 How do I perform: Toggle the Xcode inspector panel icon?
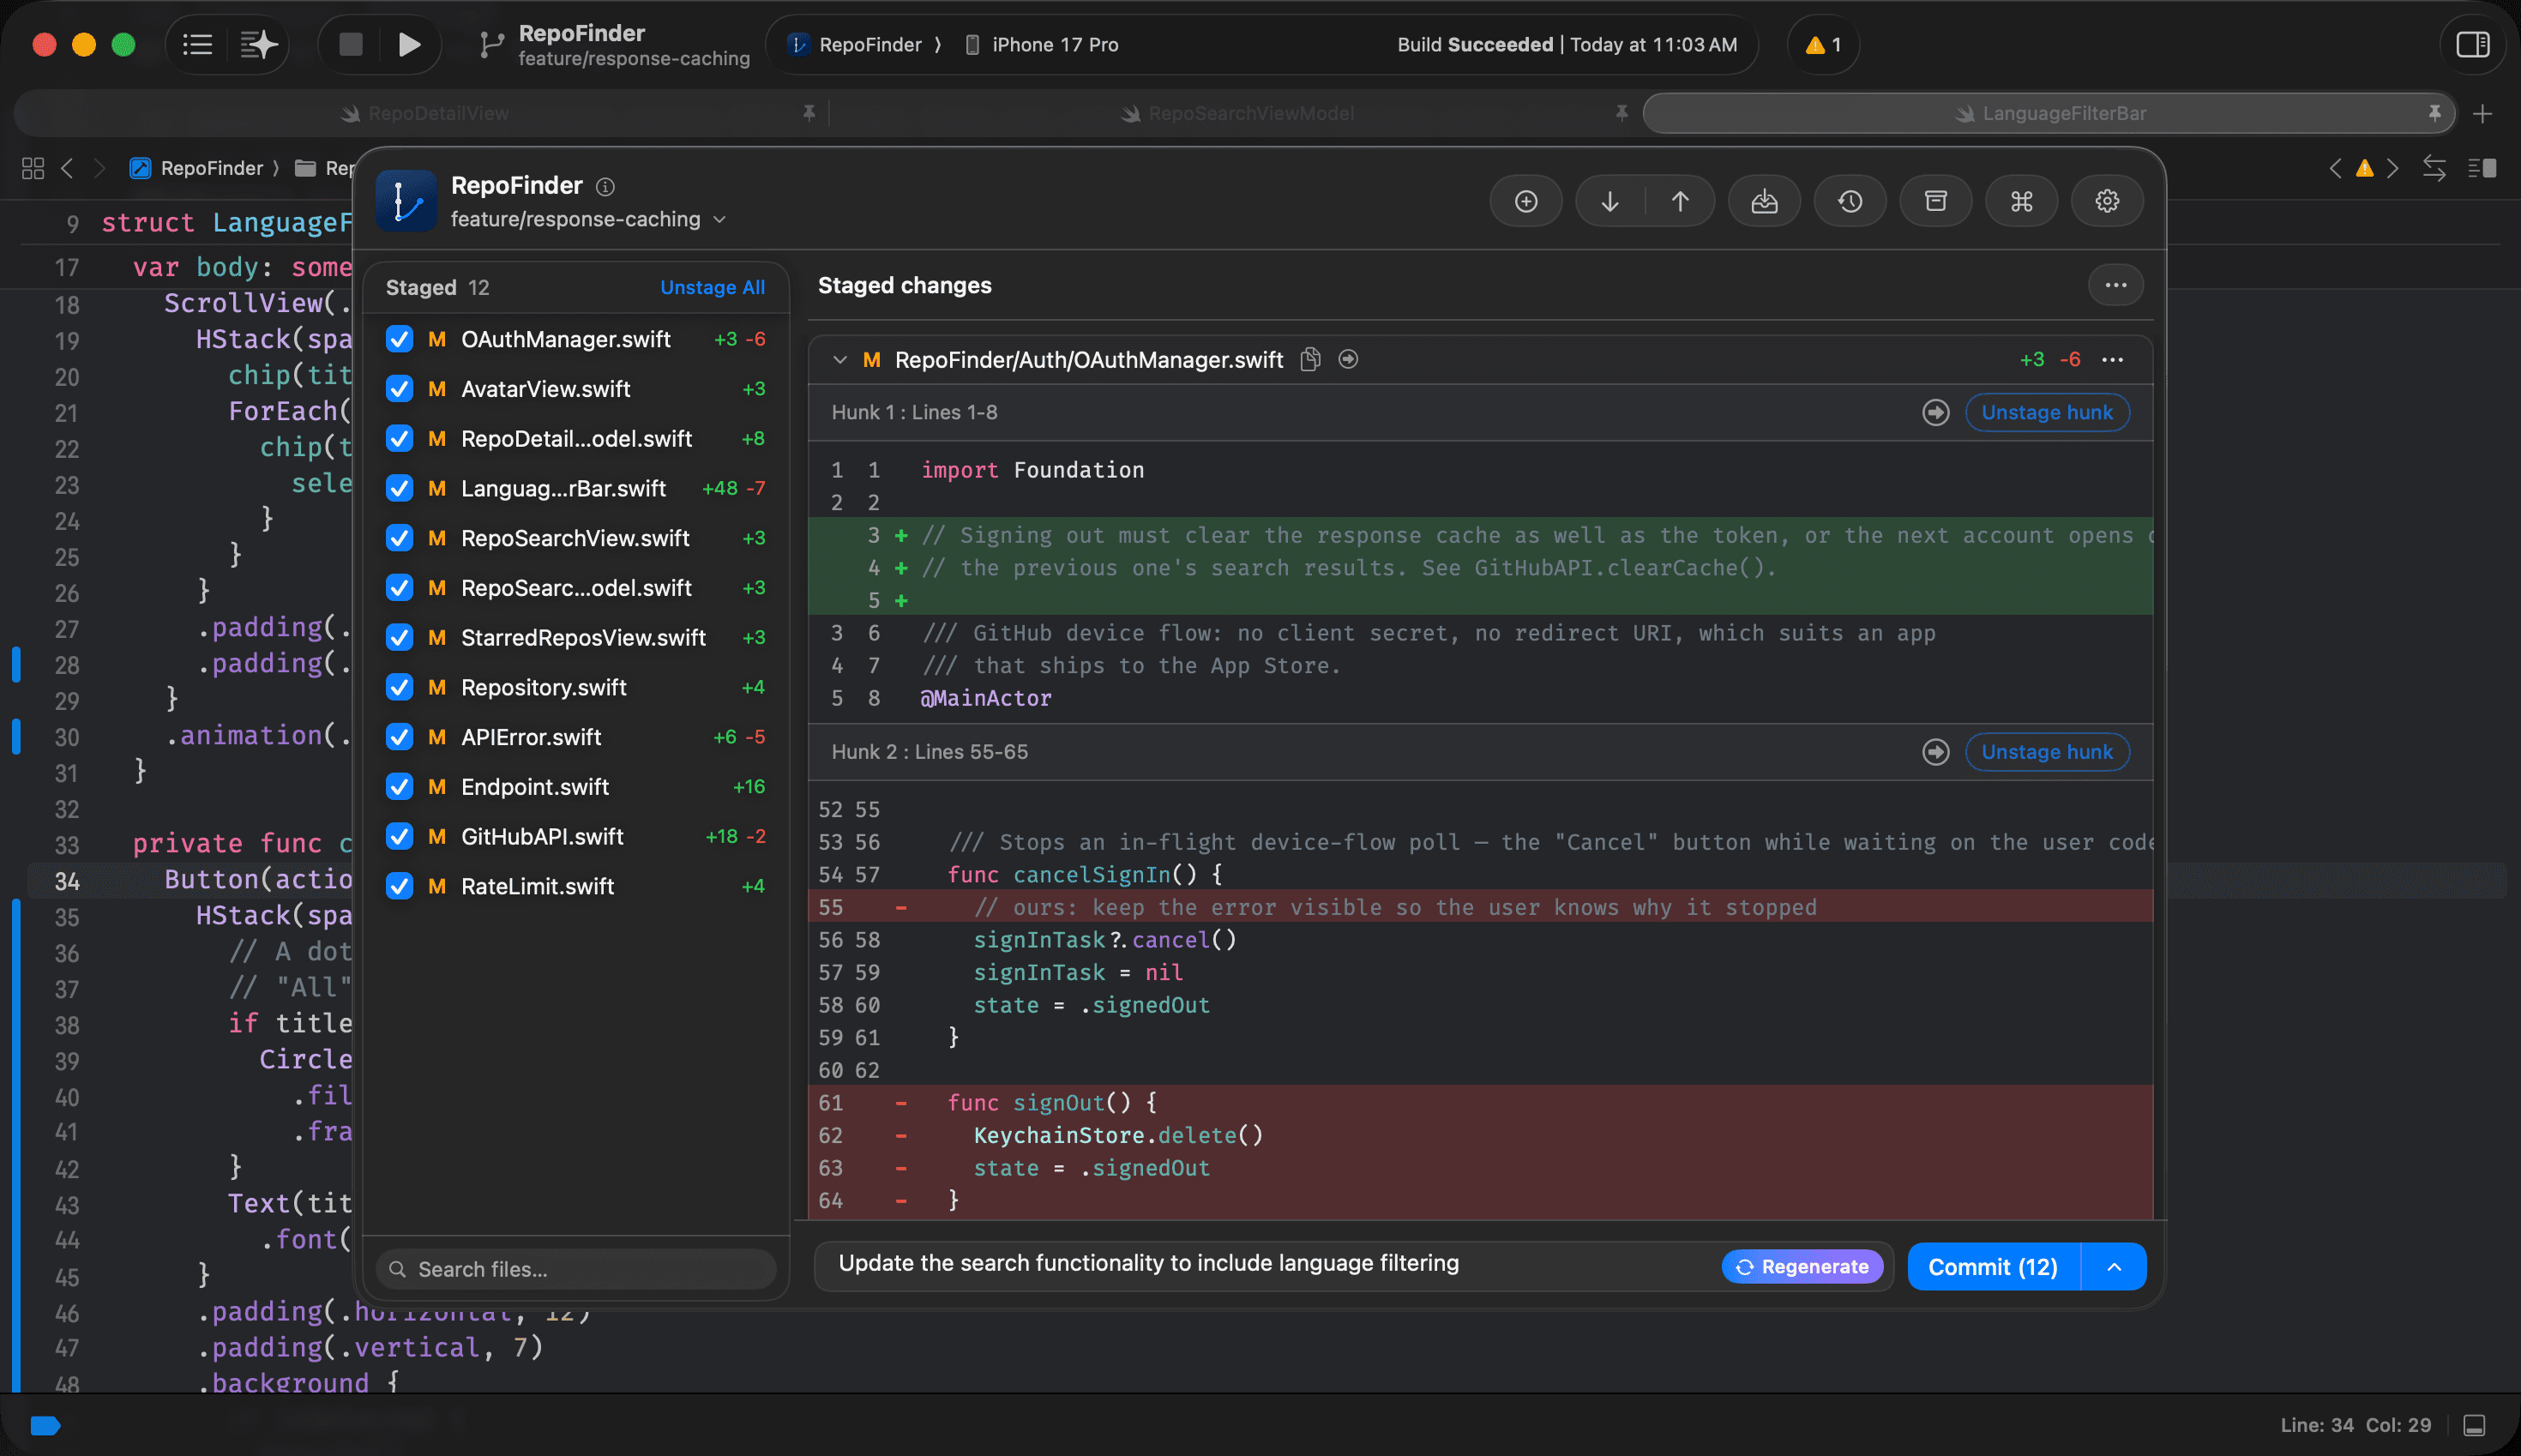[2473, 44]
